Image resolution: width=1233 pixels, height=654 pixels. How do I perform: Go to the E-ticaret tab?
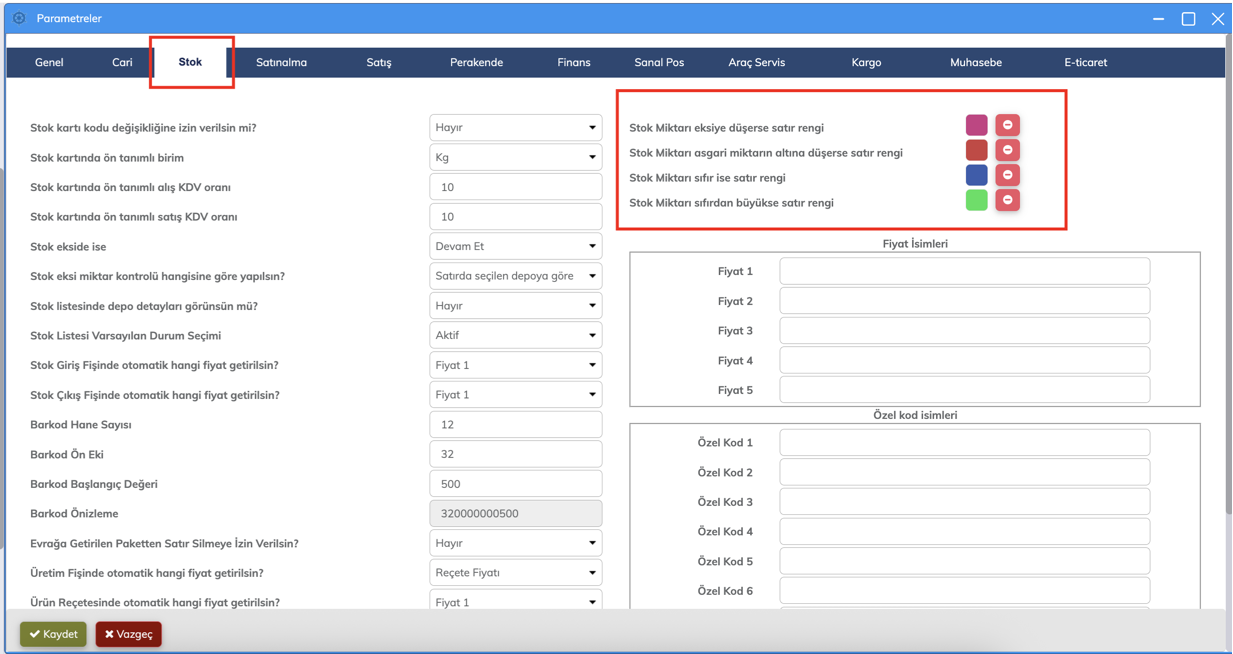click(1085, 62)
